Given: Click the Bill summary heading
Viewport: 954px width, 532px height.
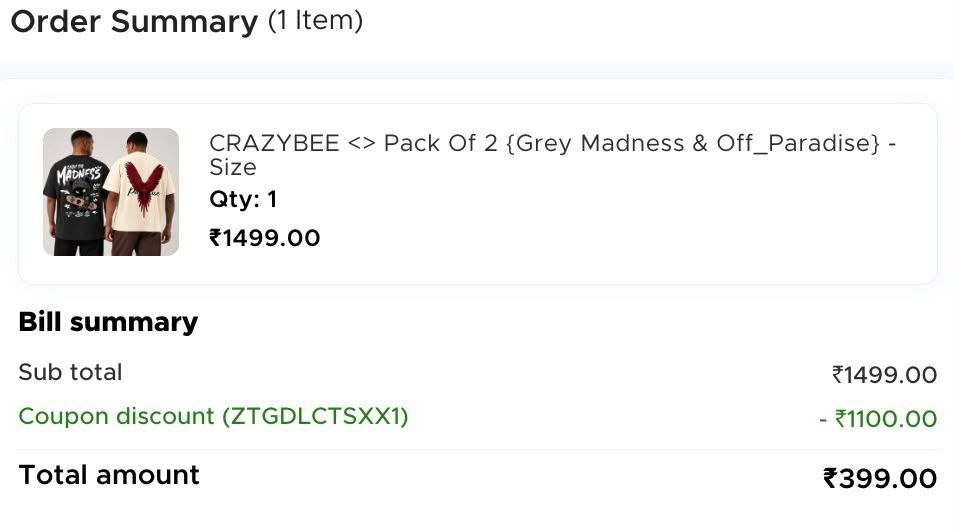Looking at the screenshot, I should (x=108, y=322).
